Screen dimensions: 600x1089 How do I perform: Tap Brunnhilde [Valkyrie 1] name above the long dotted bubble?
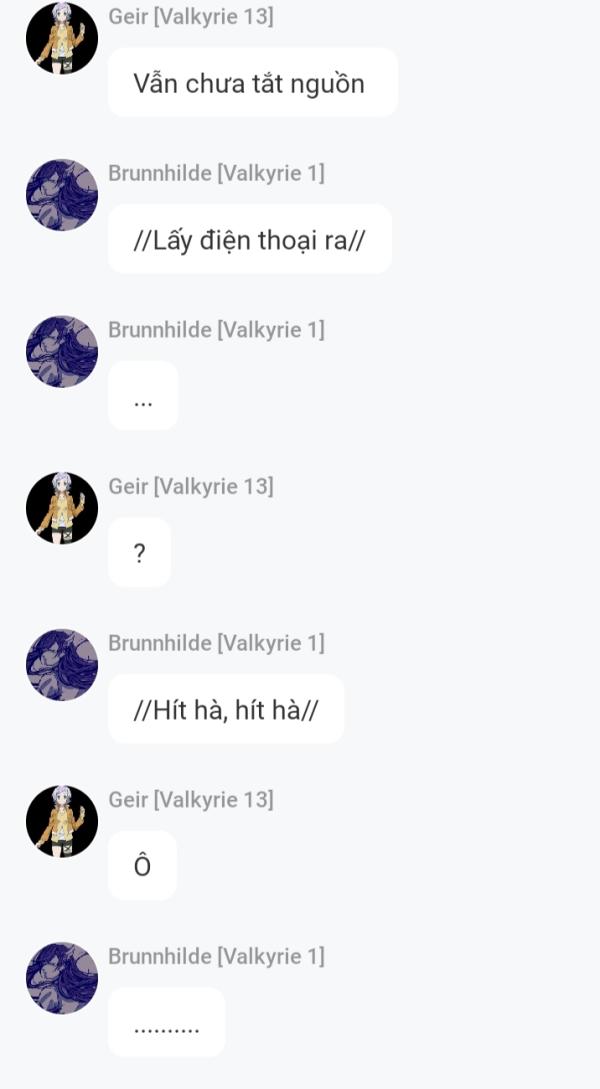(216, 956)
